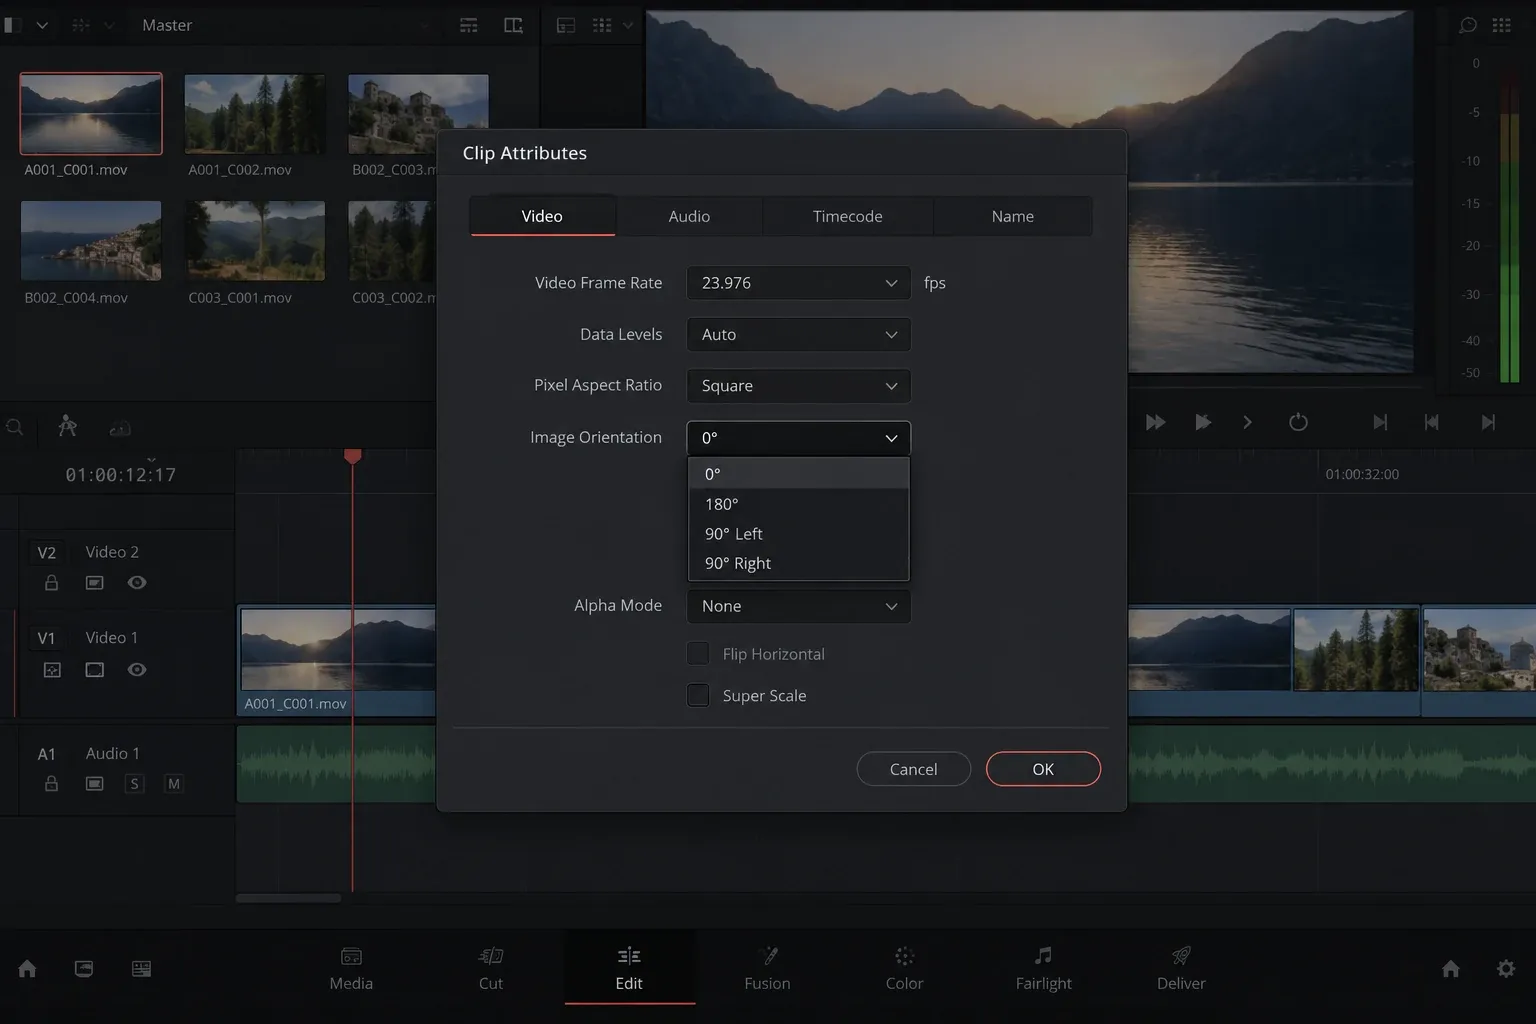This screenshot has height=1024, width=1536.
Task: Toggle auto track selector on Video 1
Action: click(x=52, y=670)
